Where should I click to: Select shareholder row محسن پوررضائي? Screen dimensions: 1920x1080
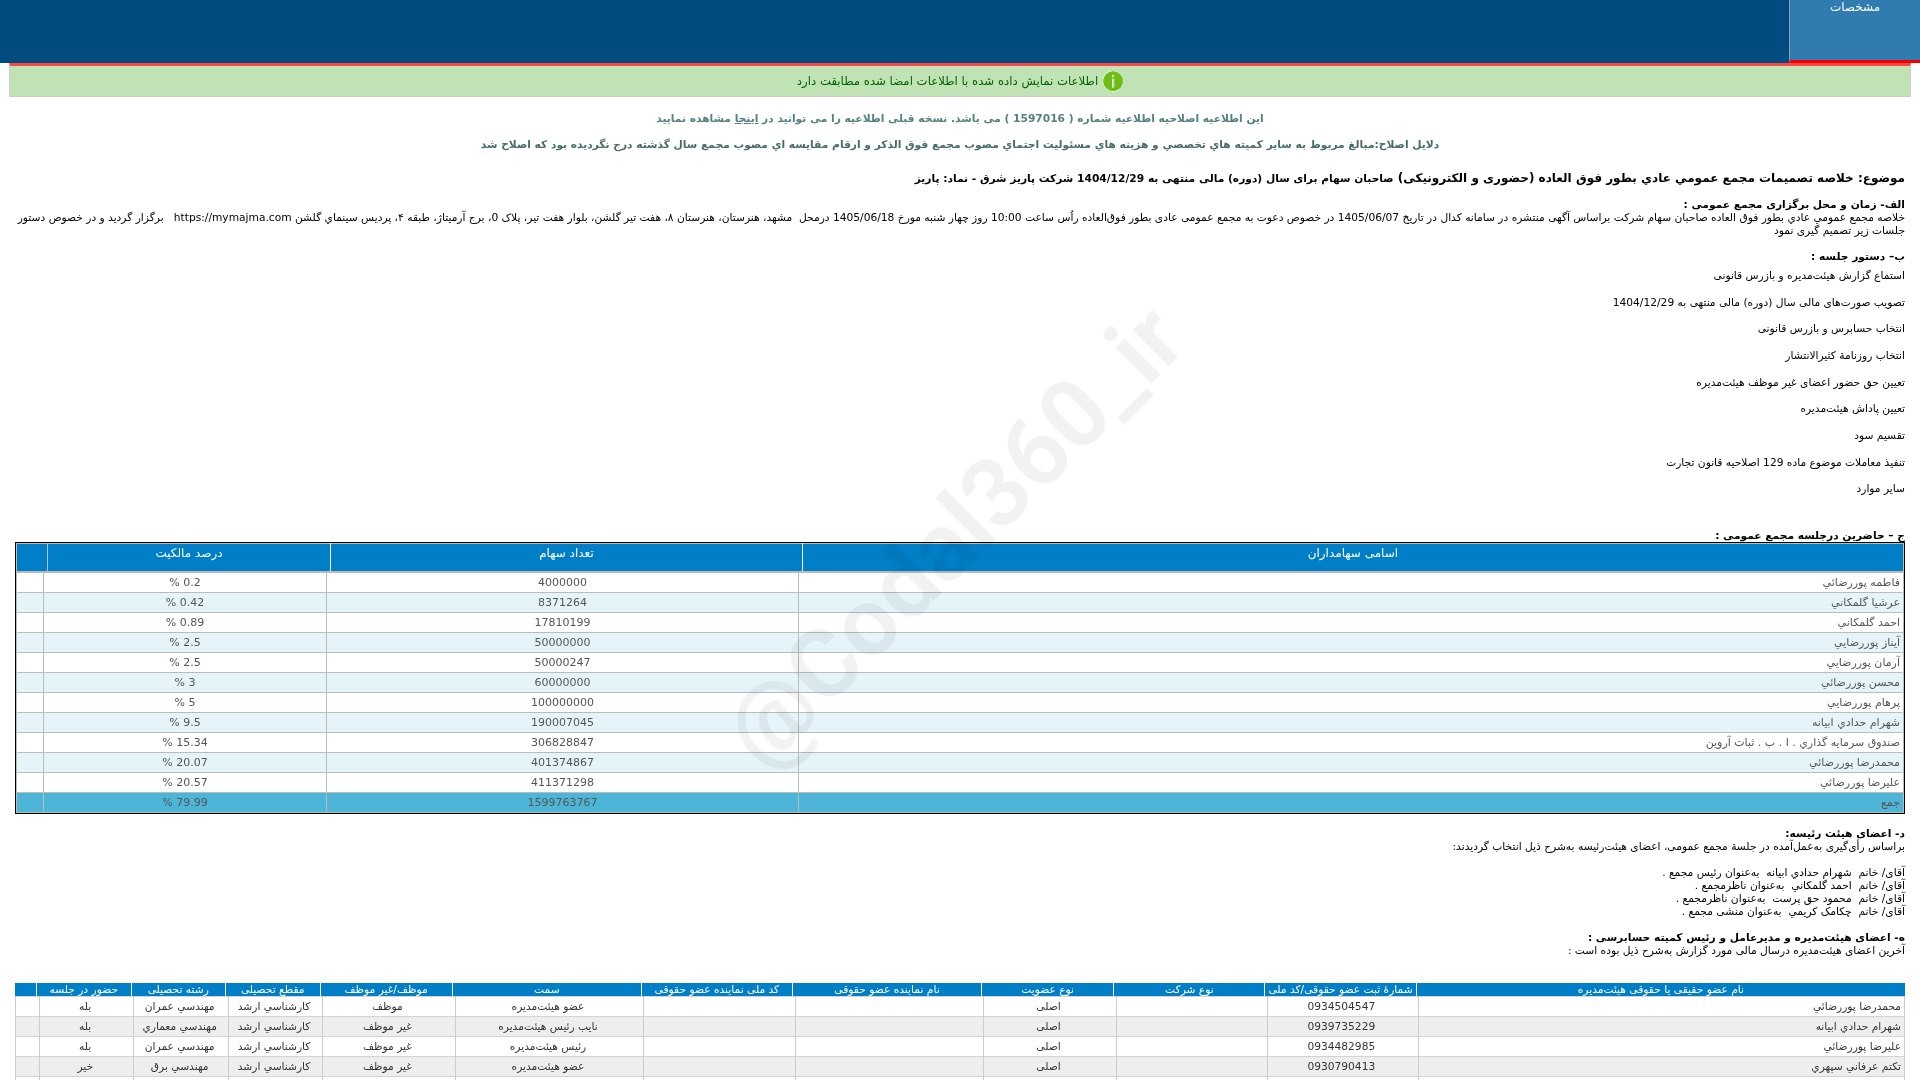(x=959, y=683)
